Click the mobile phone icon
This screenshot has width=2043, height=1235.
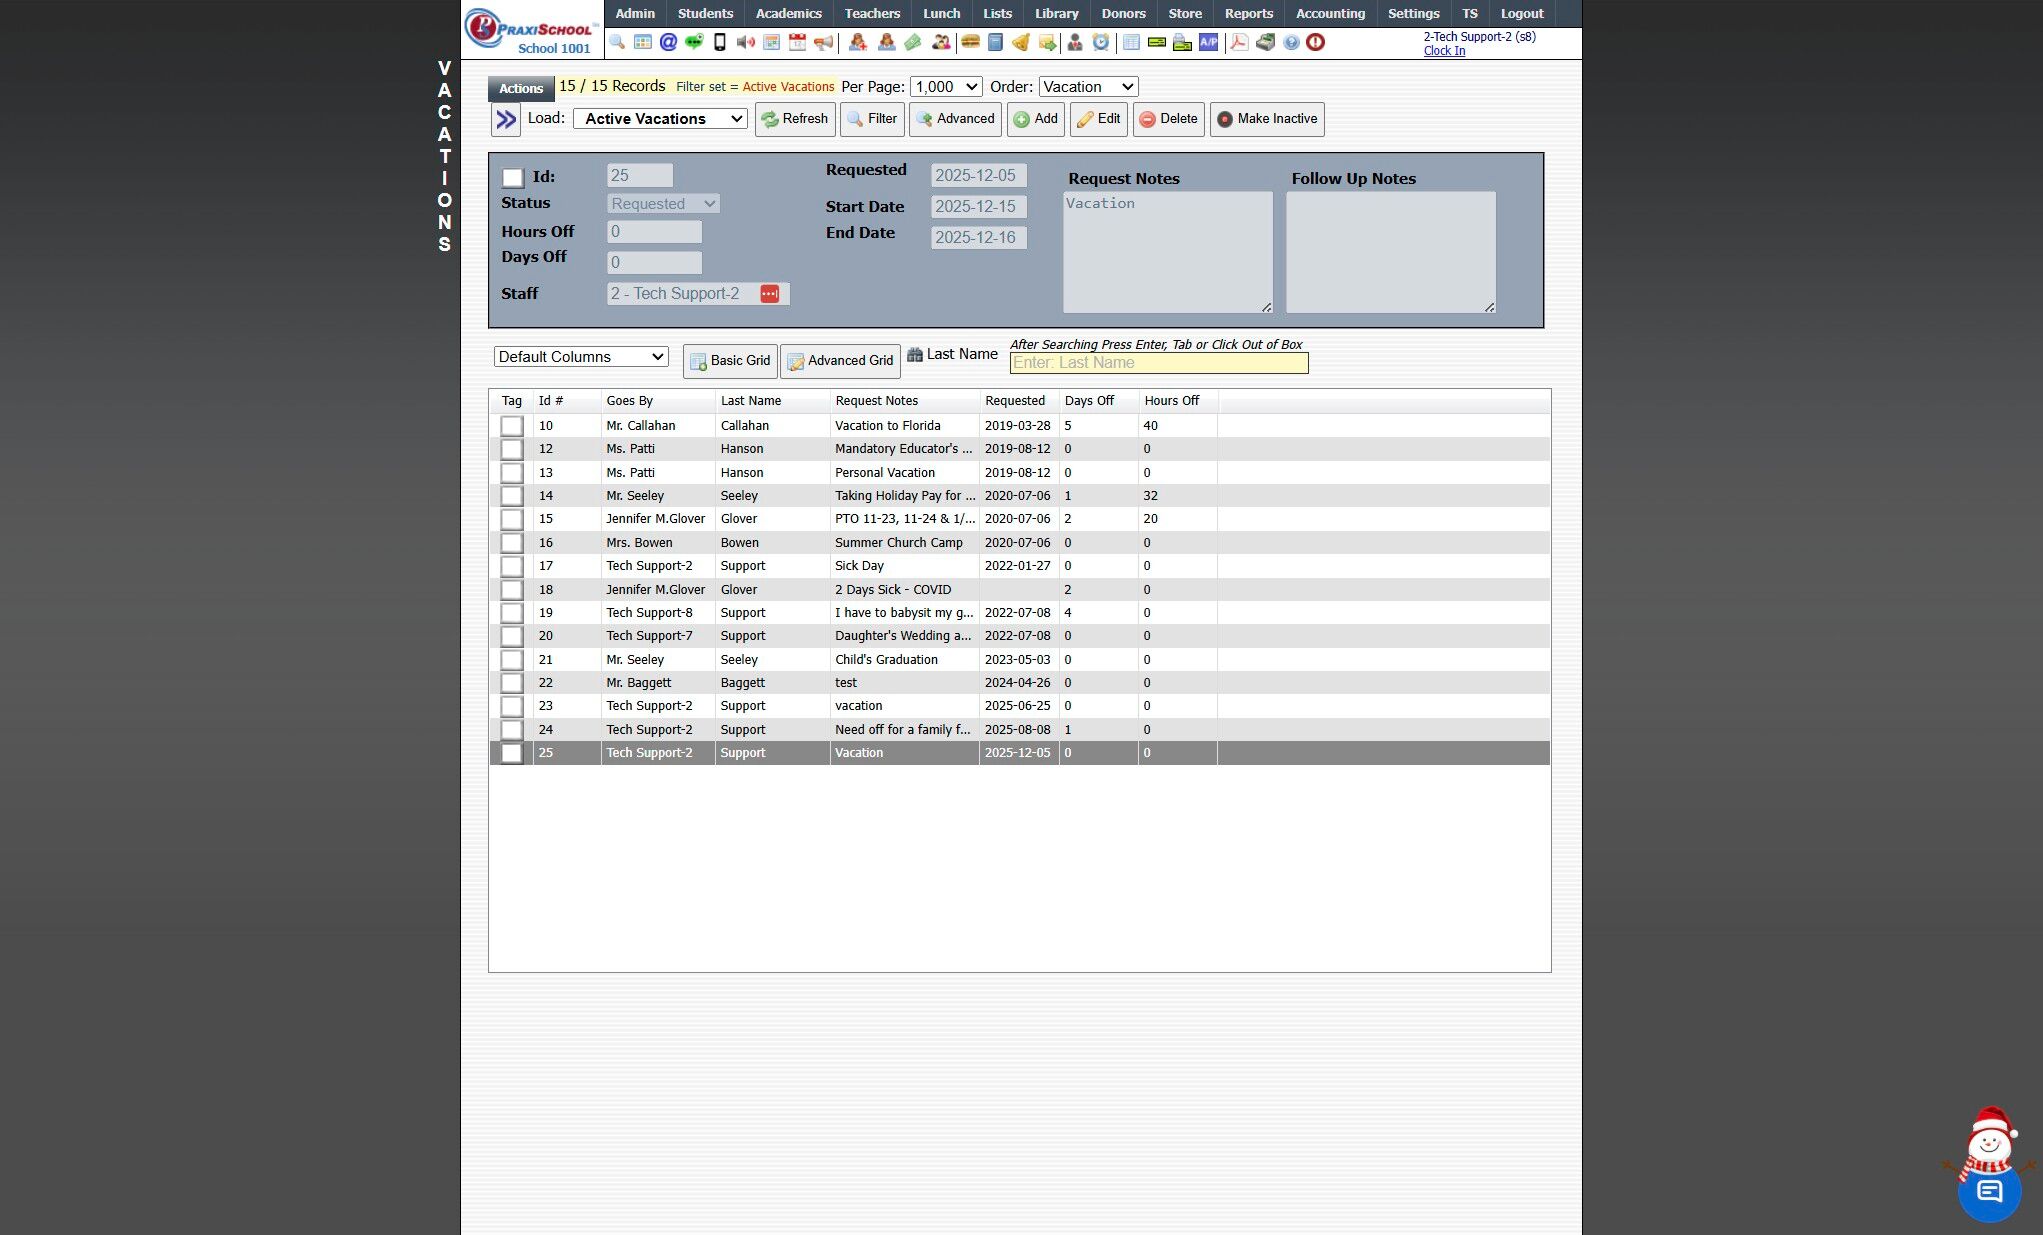coord(719,42)
